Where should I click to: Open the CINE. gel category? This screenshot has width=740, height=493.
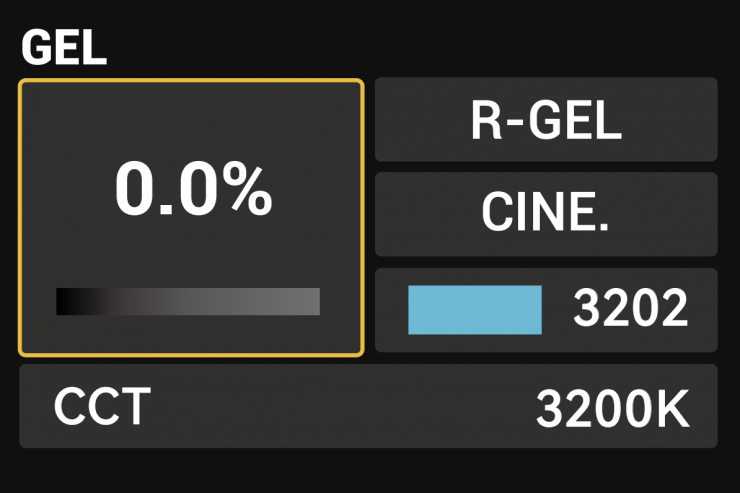point(546,214)
